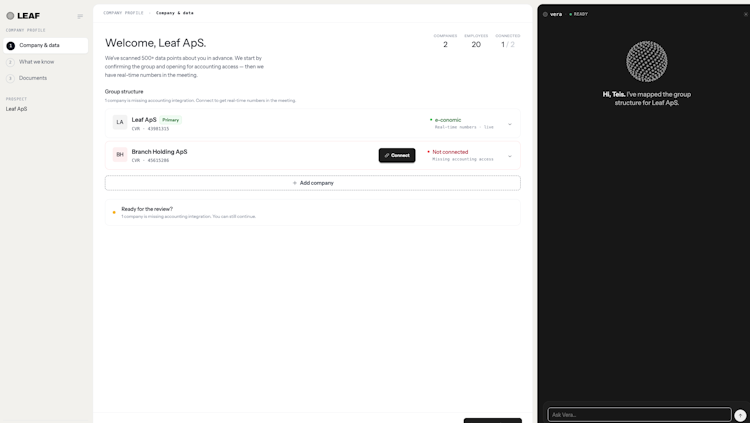Viewport: 750px width, 423px height.
Task: Click e-conomic connection status
Action: (x=448, y=120)
